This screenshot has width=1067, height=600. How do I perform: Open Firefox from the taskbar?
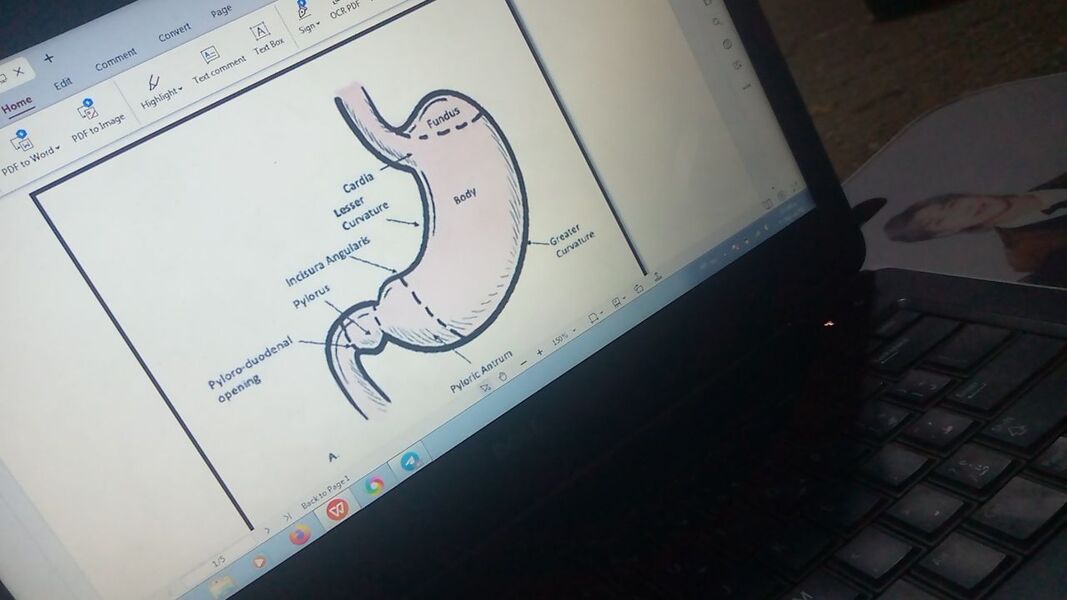pos(299,536)
